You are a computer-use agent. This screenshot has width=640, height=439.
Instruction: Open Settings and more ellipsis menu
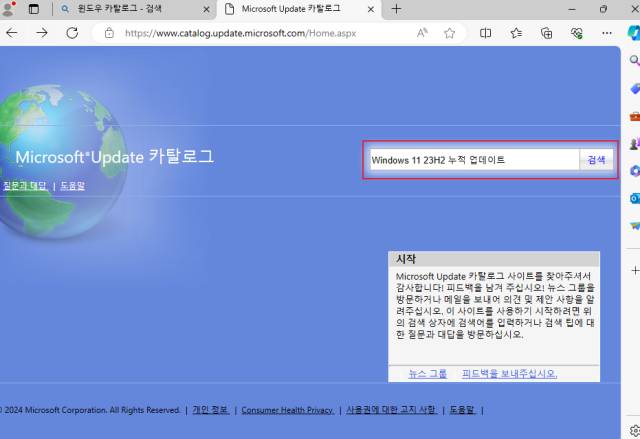pyautogui.click(x=607, y=33)
